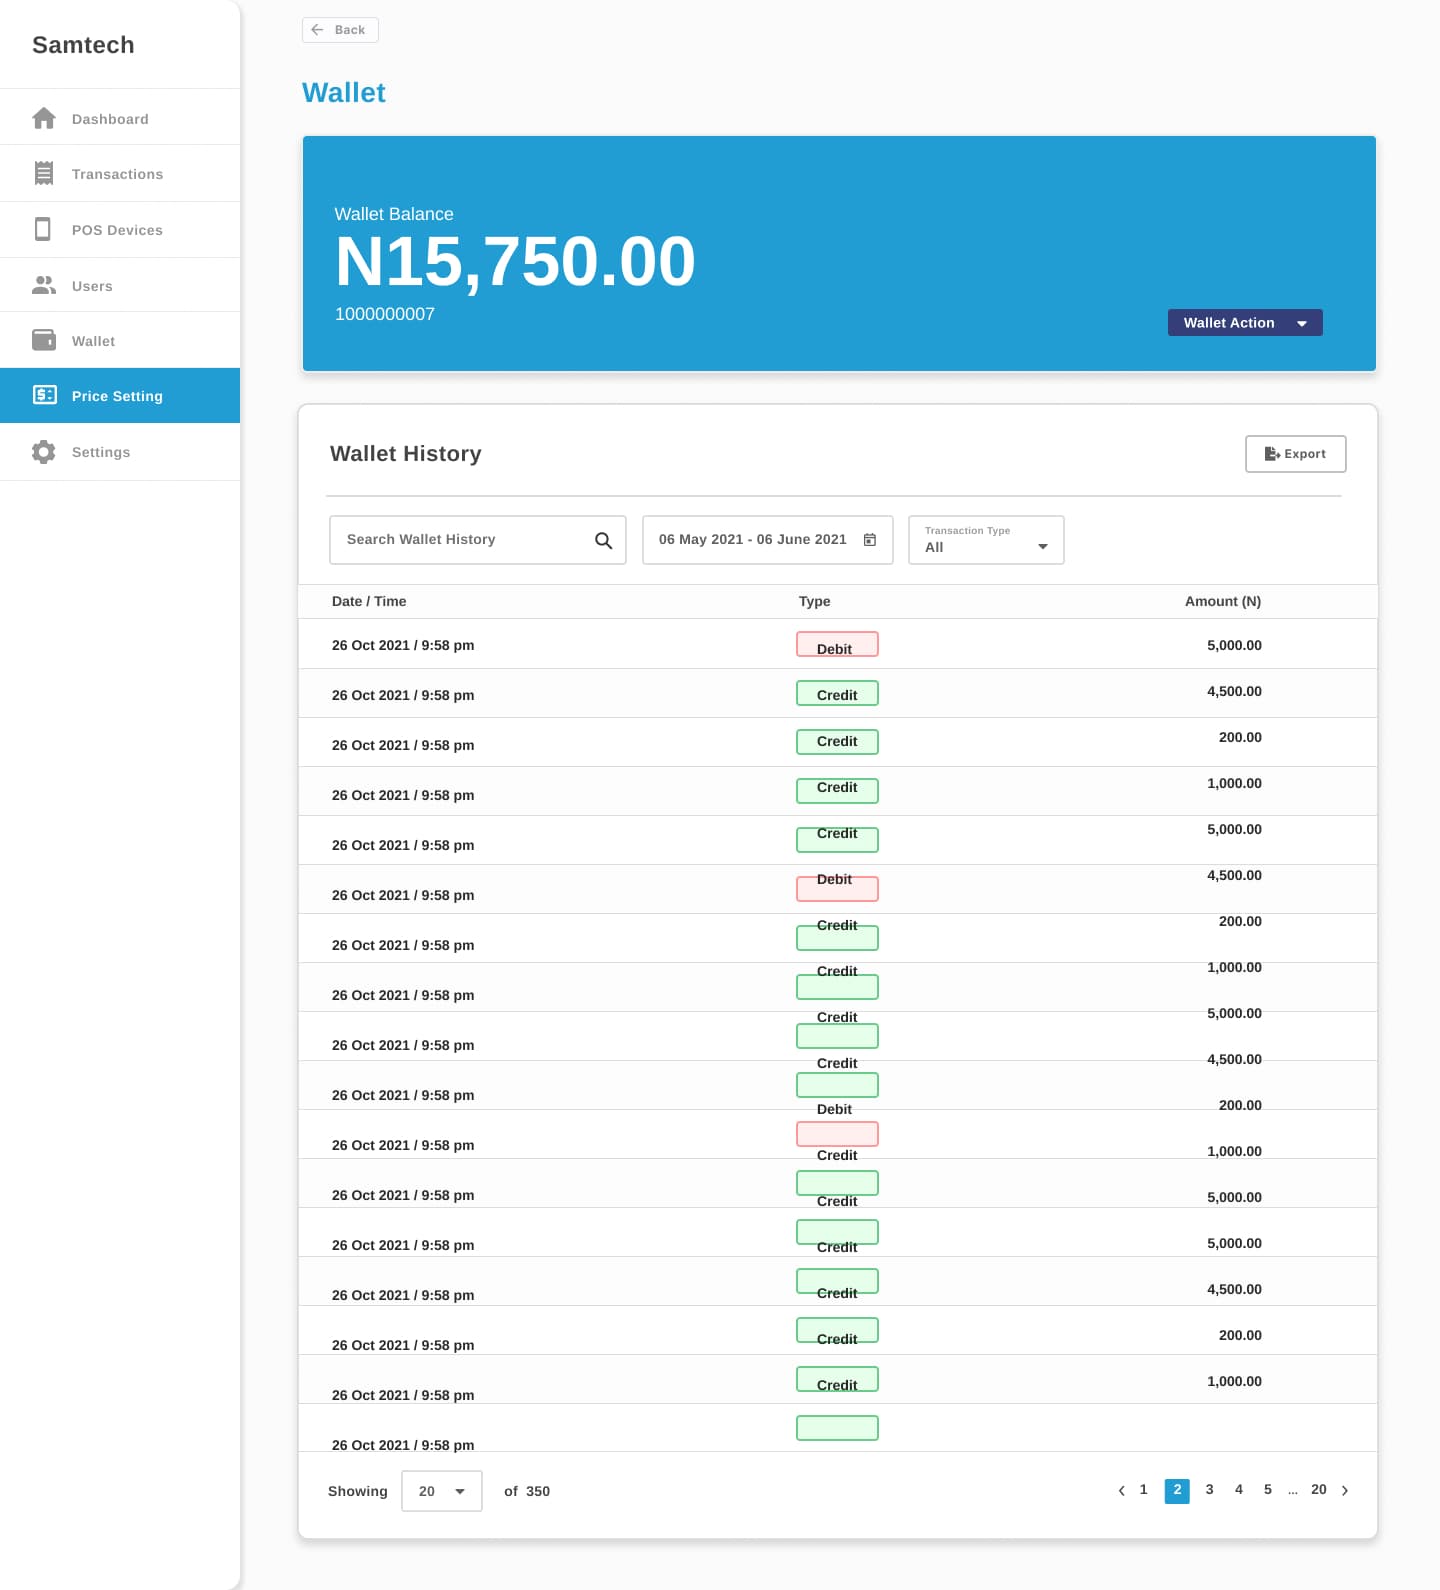Open the Users menu item

[x=120, y=285]
